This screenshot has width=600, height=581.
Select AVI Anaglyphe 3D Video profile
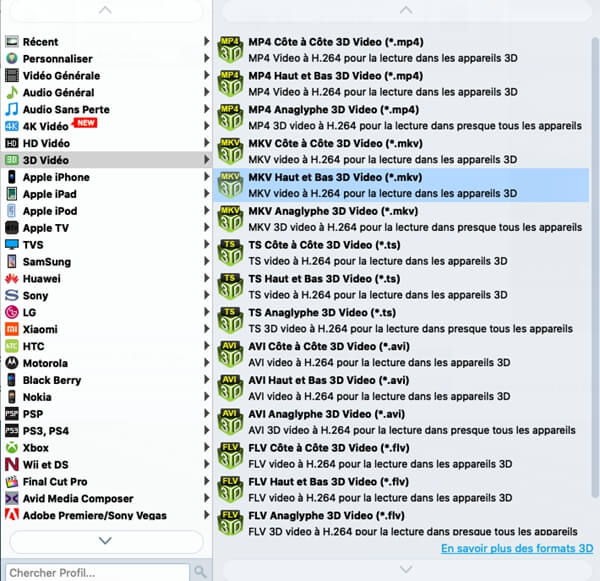[x=401, y=422]
